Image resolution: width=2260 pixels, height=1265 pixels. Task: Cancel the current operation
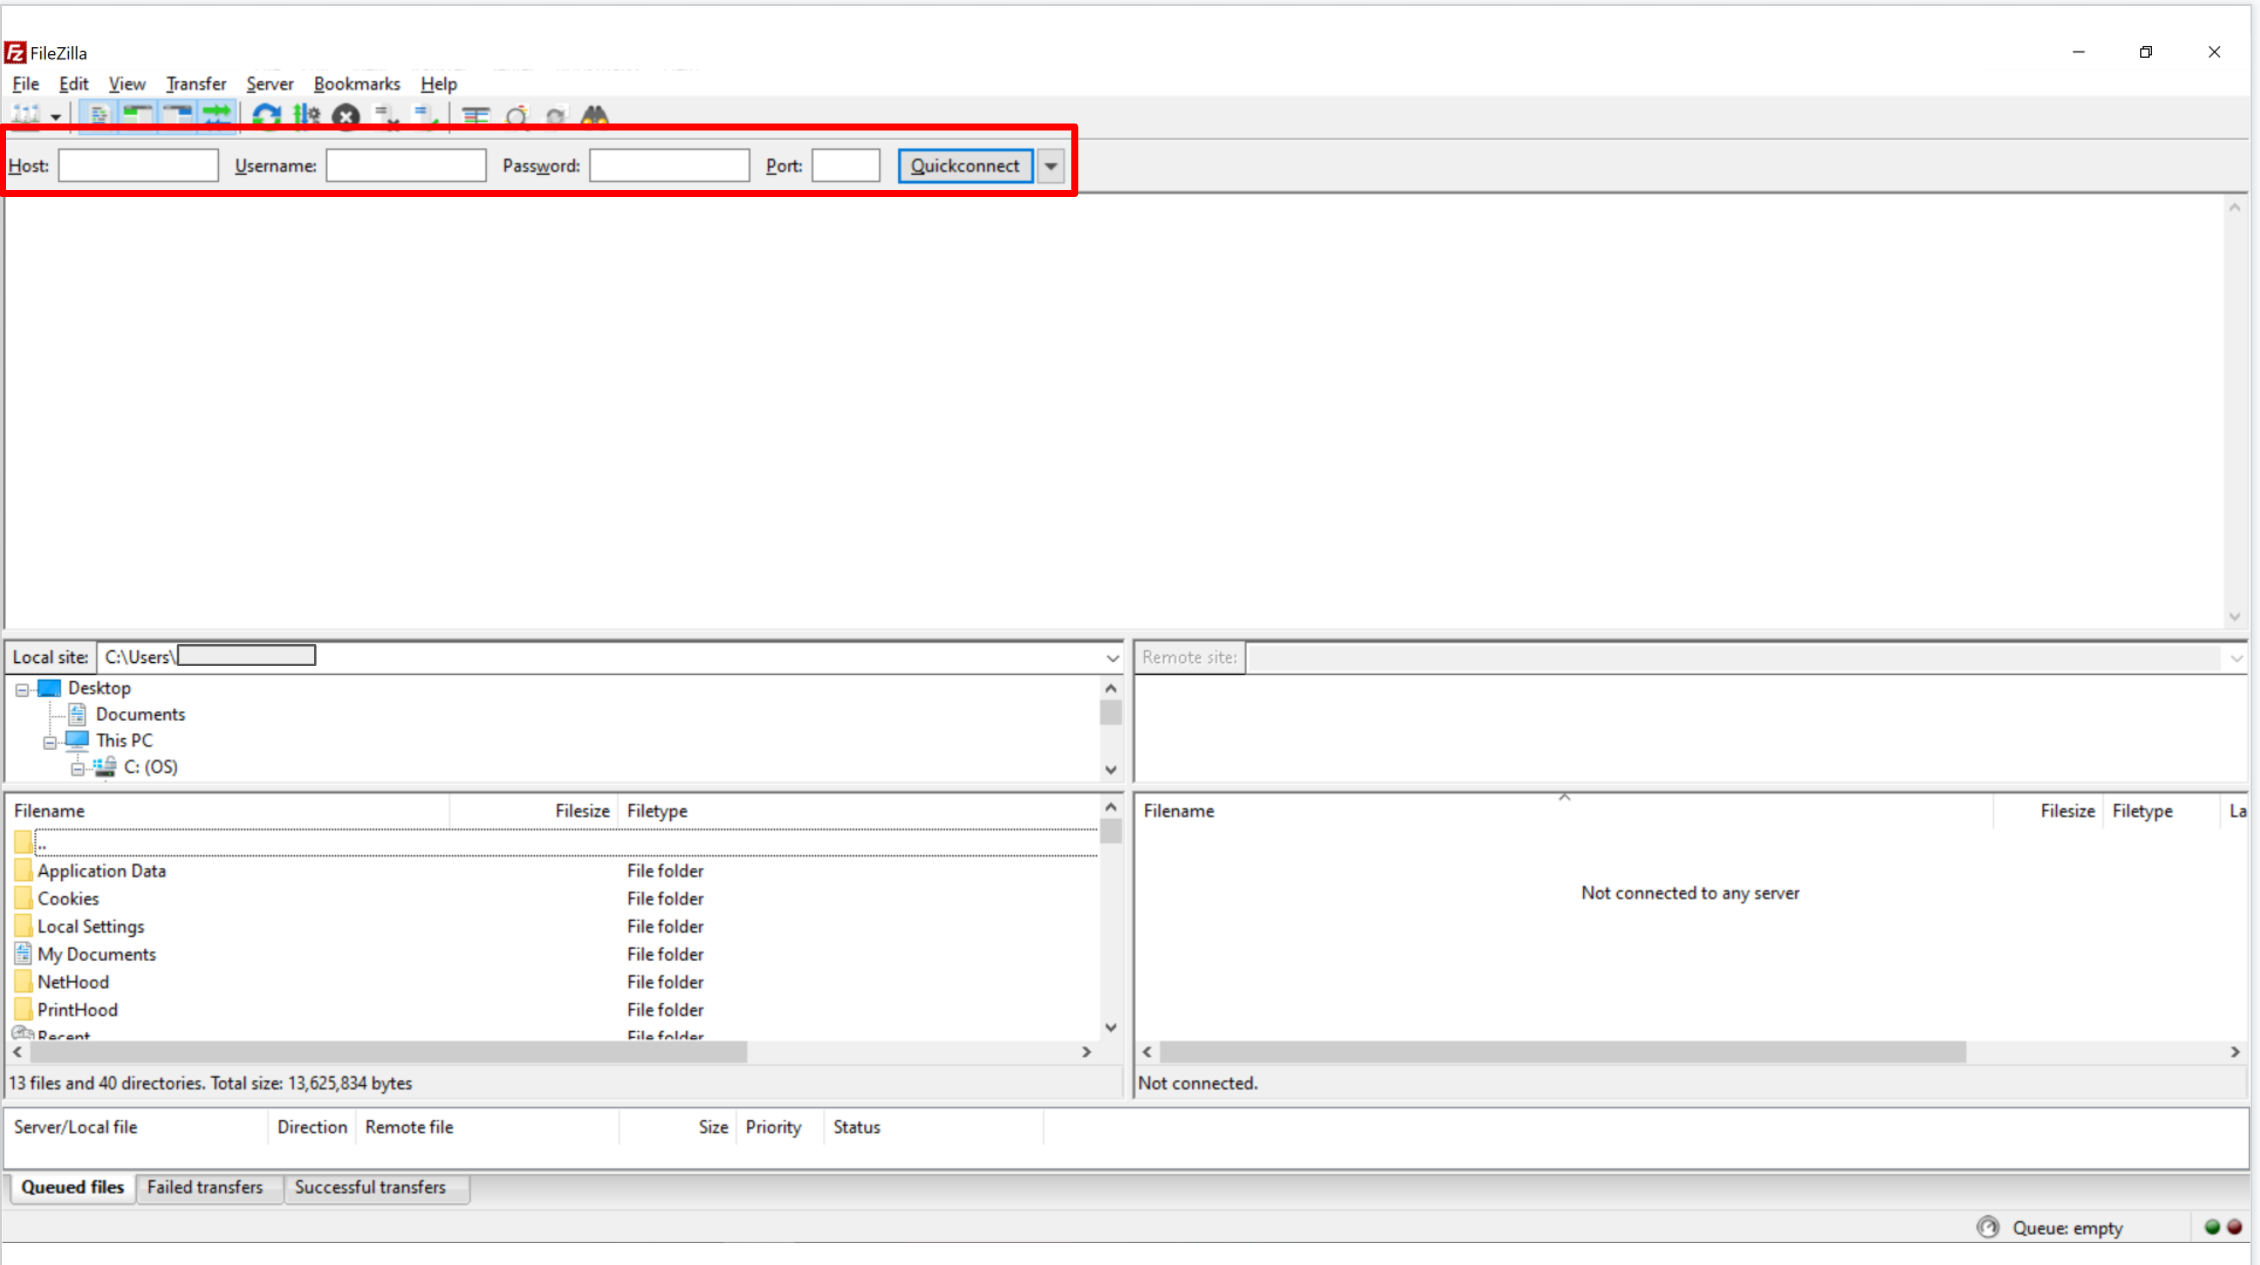346,116
